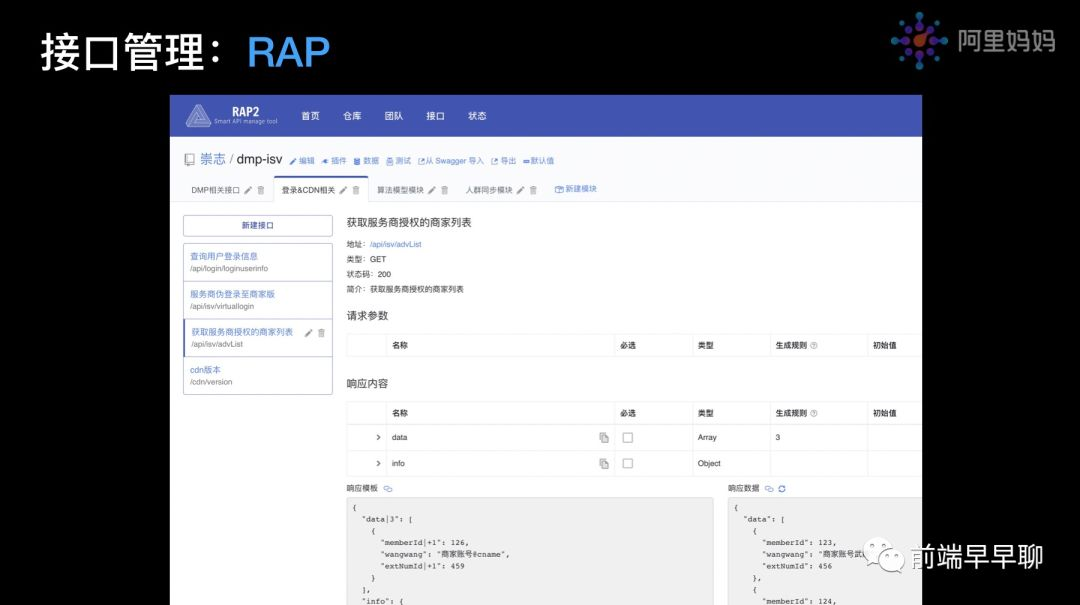Click the 导出 link
This screenshot has height=605, width=1080.
point(503,161)
